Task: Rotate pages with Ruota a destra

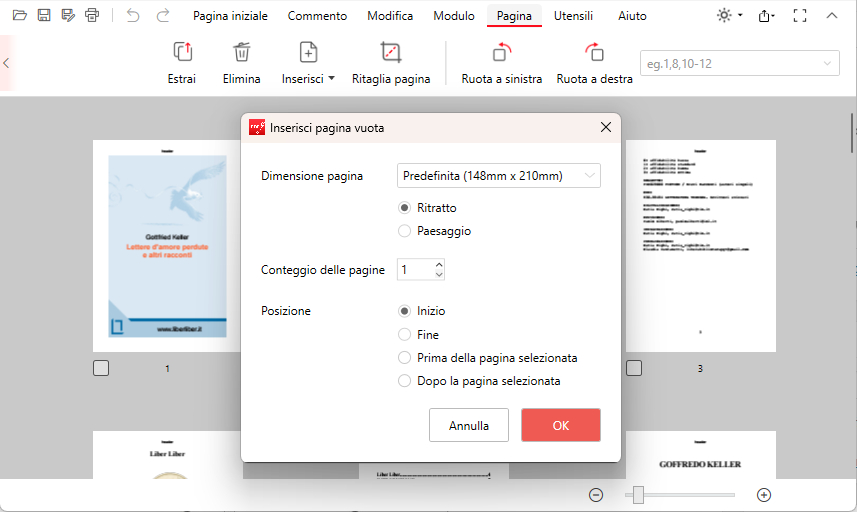Action: (595, 63)
